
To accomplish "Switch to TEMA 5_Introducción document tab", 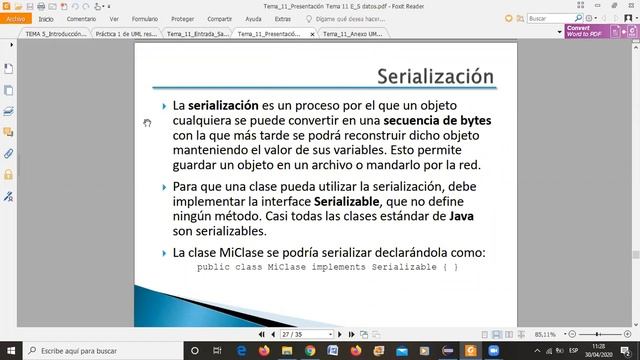I will 56,34.
